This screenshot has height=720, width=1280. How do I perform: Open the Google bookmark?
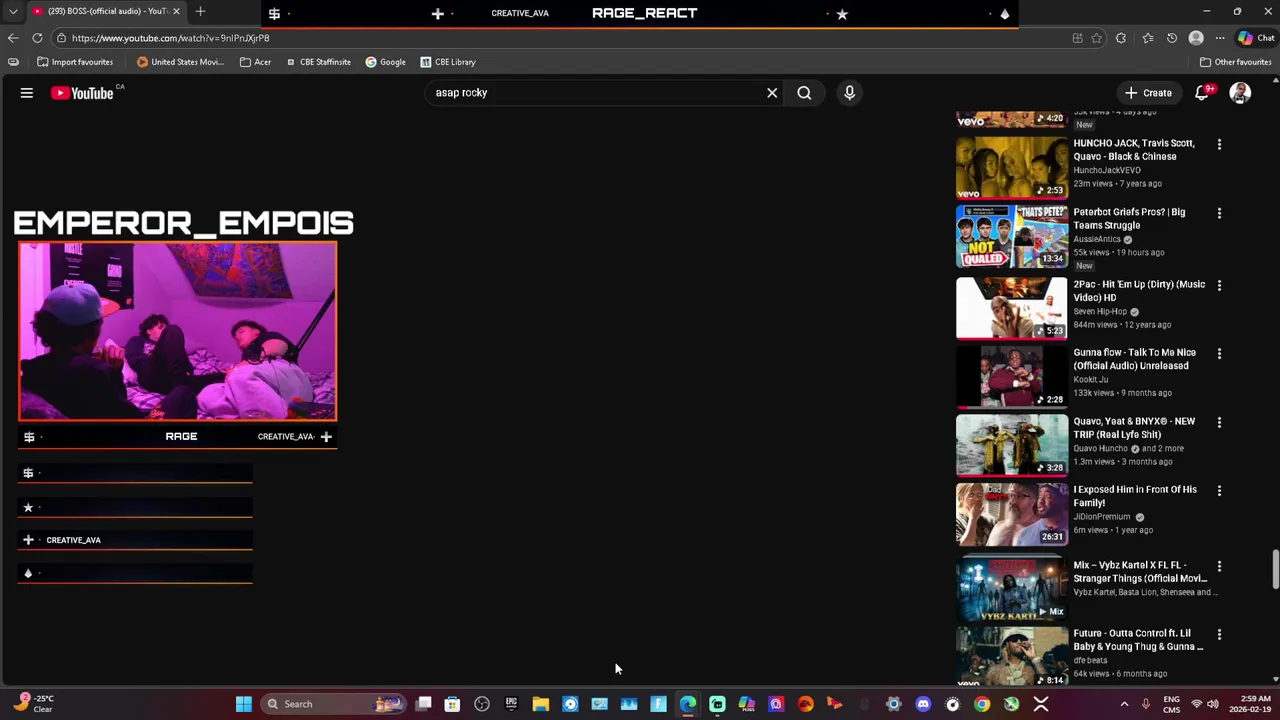point(385,62)
